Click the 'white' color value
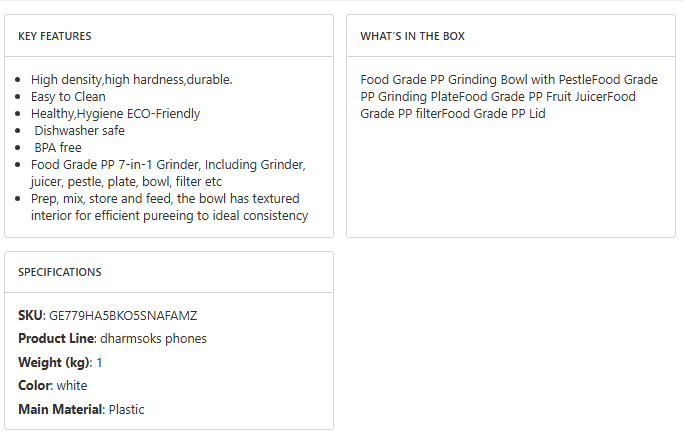This screenshot has width=684, height=434. click(x=71, y=386)
